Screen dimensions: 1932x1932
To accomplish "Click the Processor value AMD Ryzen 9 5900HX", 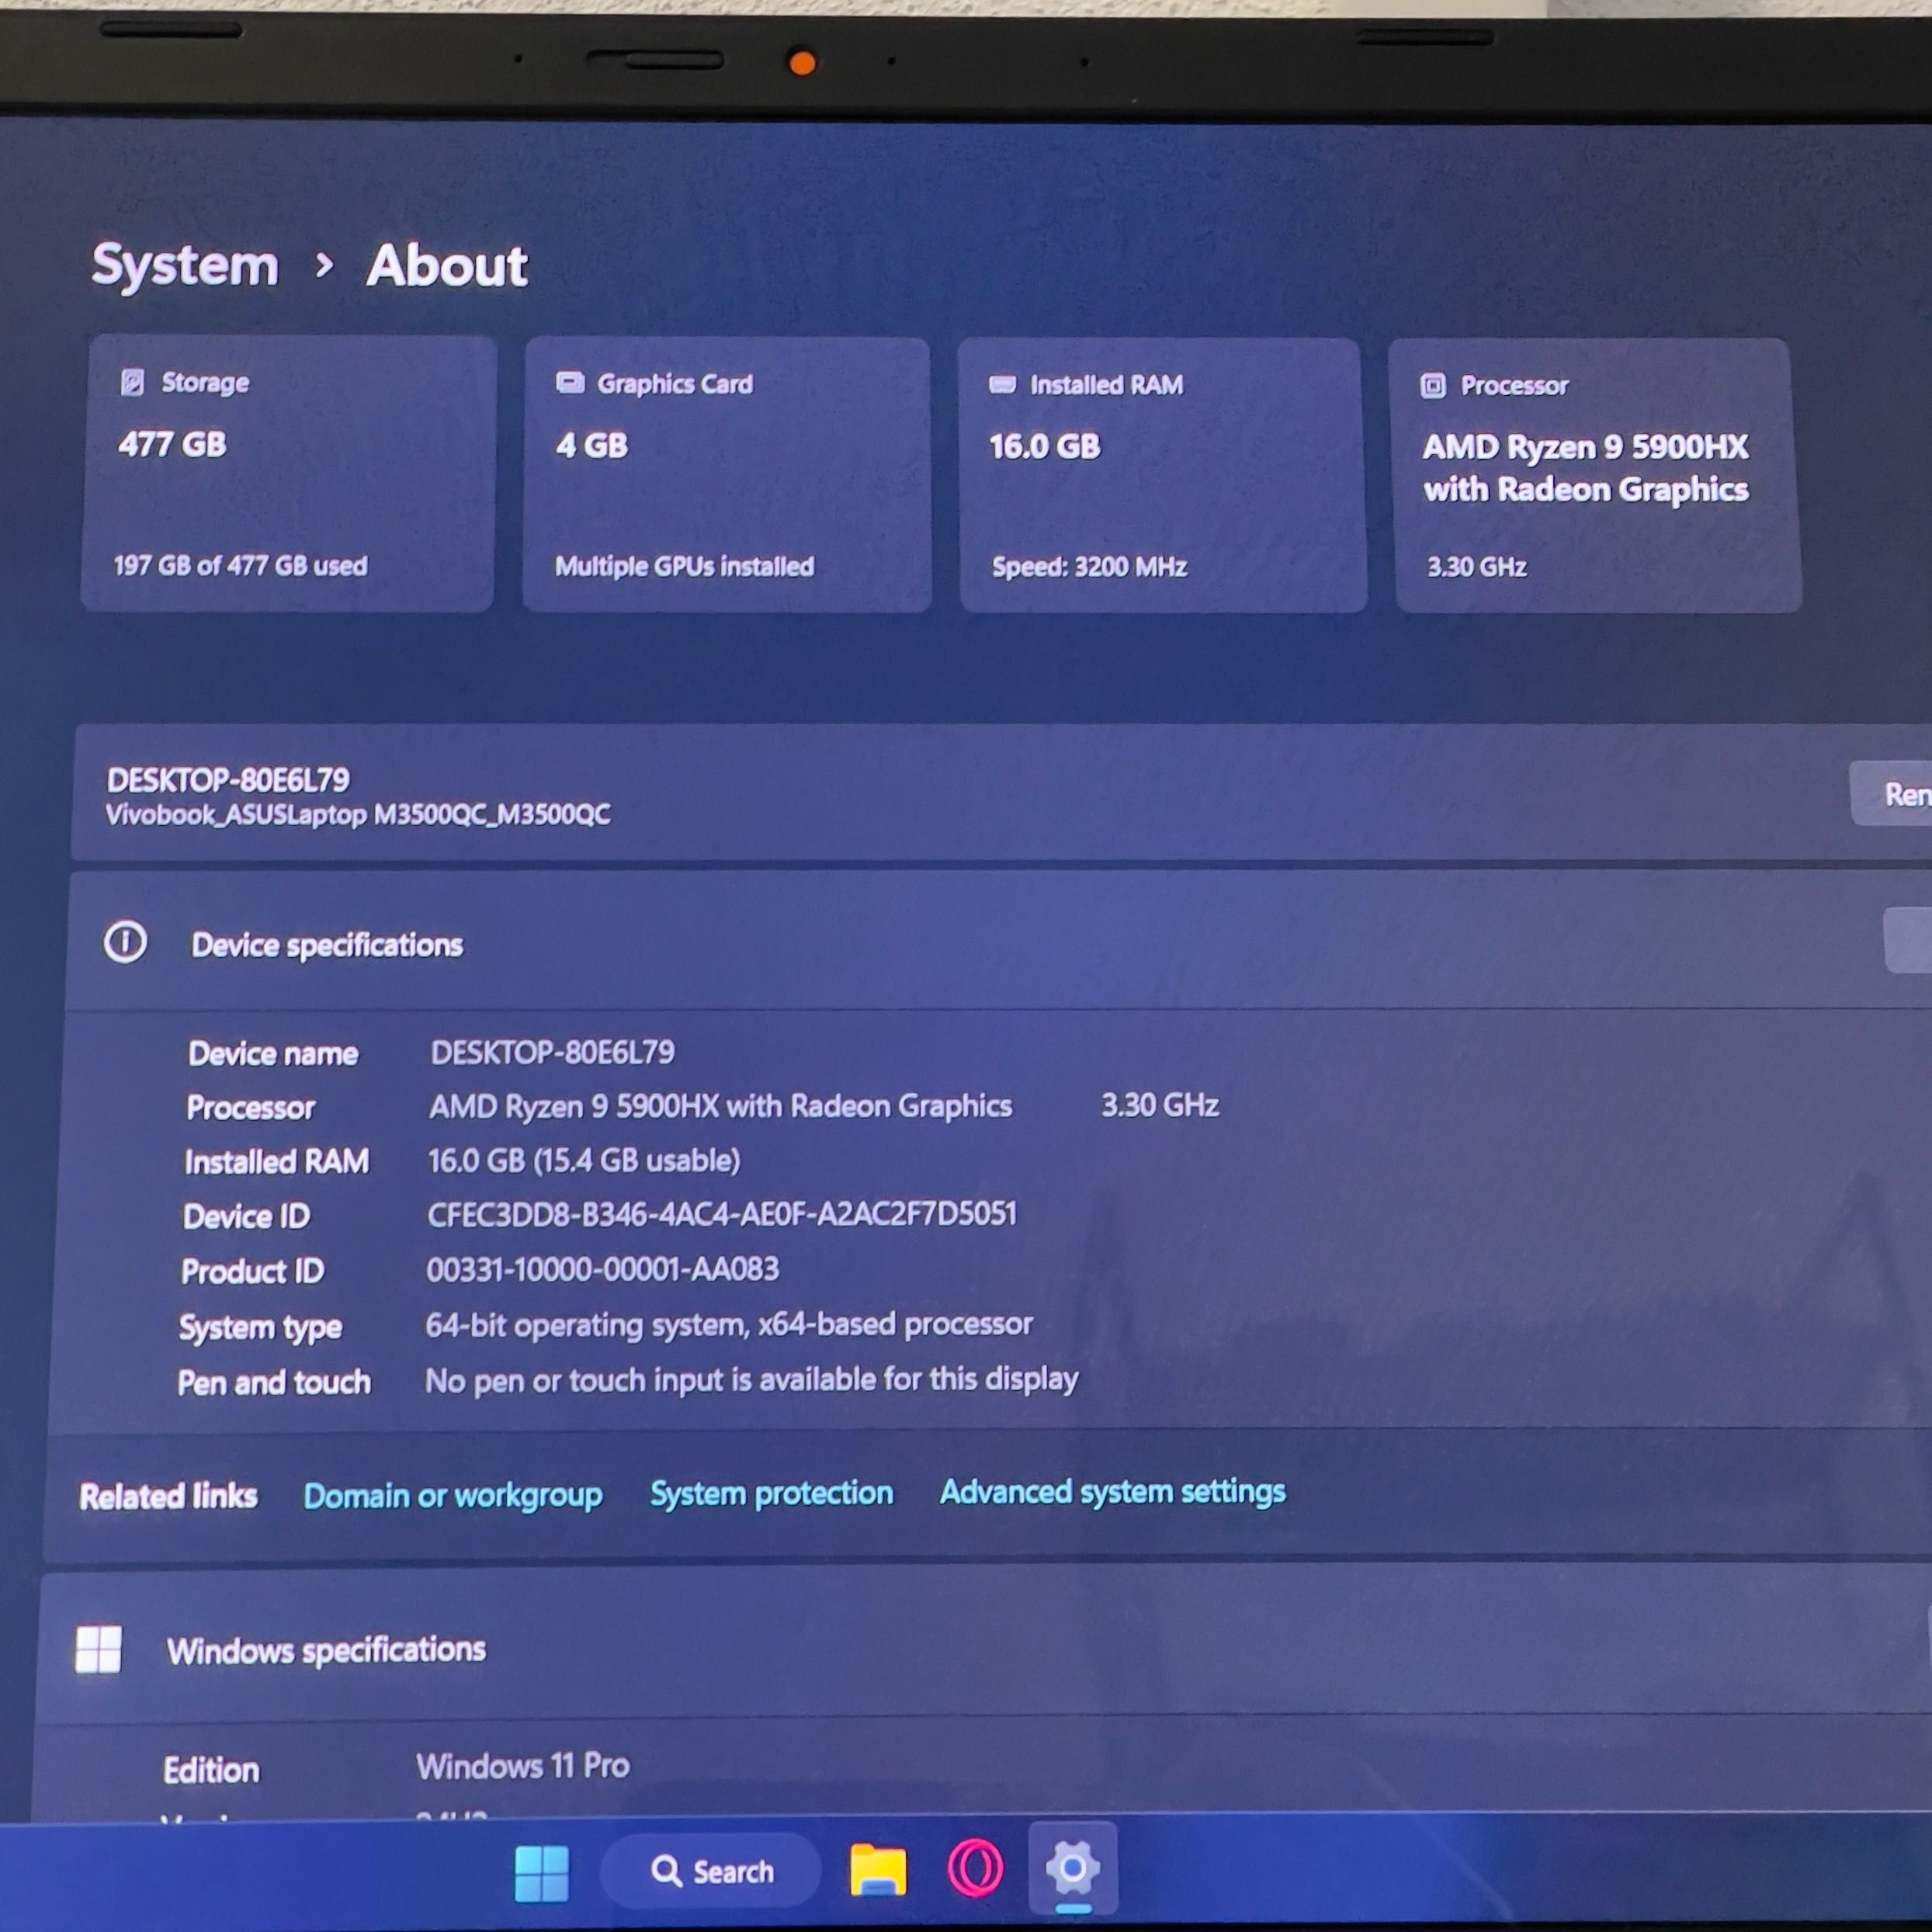I will point(720,1106).
